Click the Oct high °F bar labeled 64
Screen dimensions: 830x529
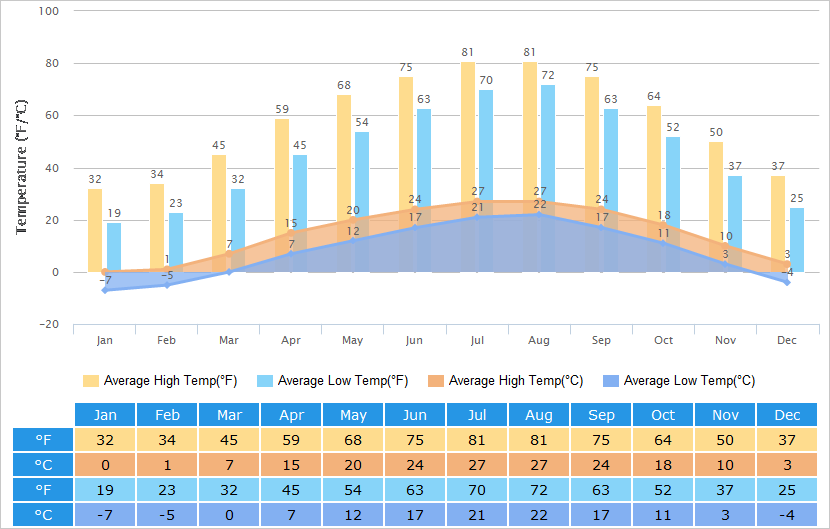(x=654, y=189)
